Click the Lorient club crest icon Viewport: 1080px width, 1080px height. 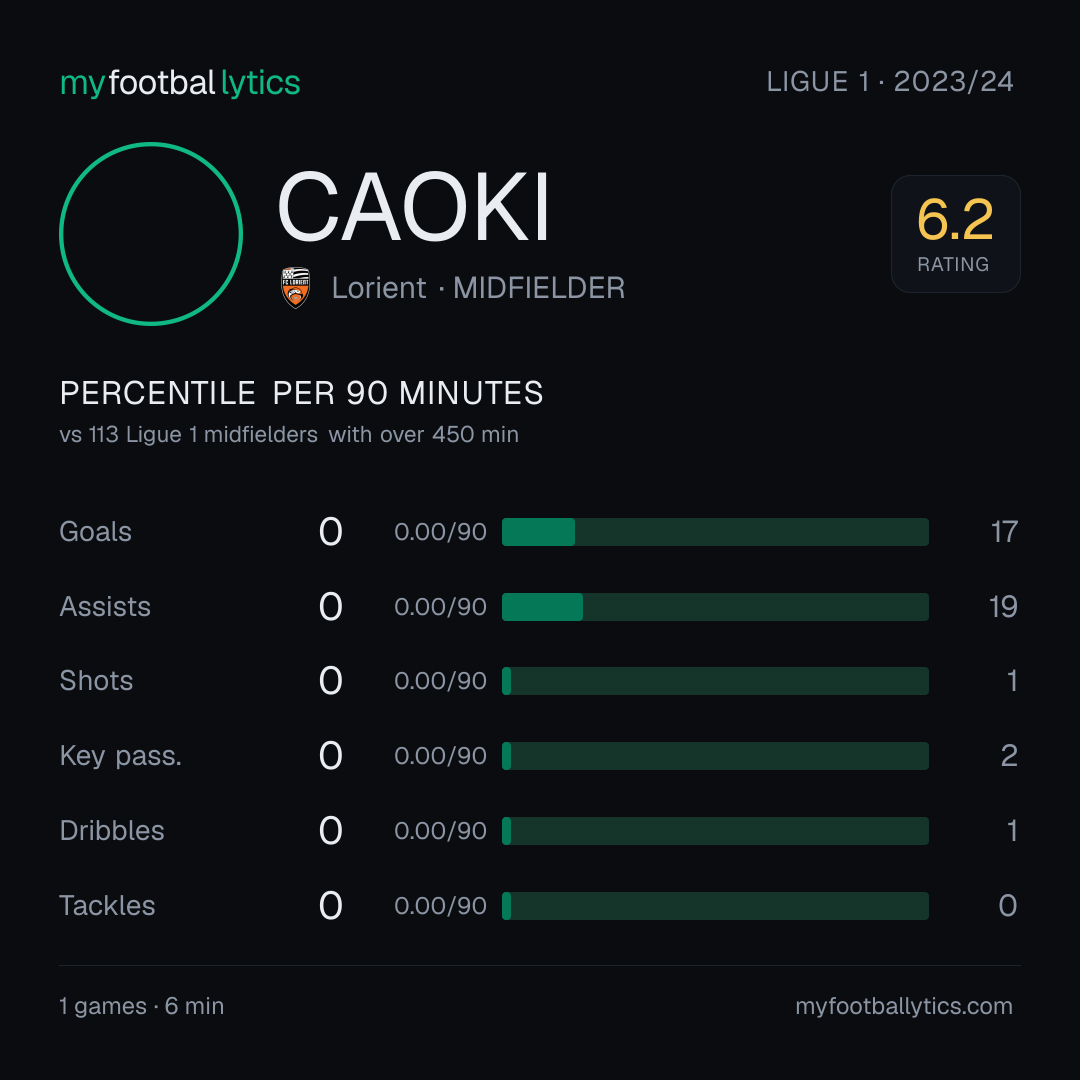[x=295, y=287]
